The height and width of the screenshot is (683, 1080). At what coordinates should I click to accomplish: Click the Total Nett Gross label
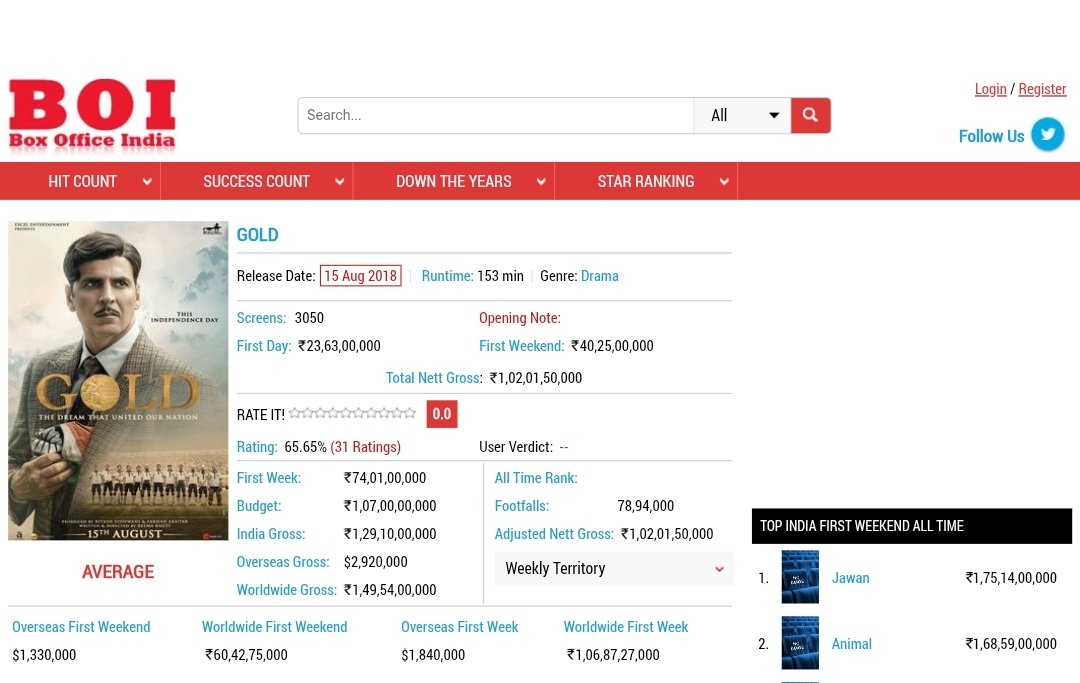point(433,378)
